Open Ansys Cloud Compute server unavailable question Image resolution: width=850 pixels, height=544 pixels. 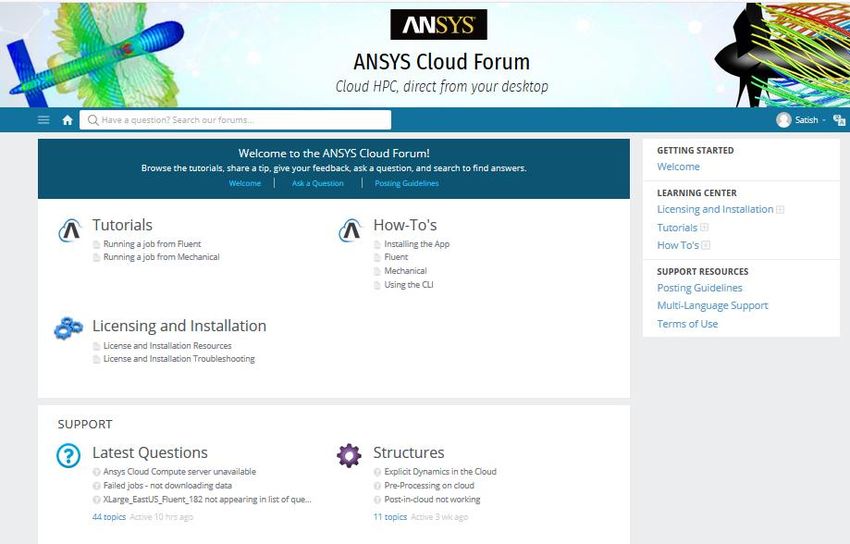[179, 472]
